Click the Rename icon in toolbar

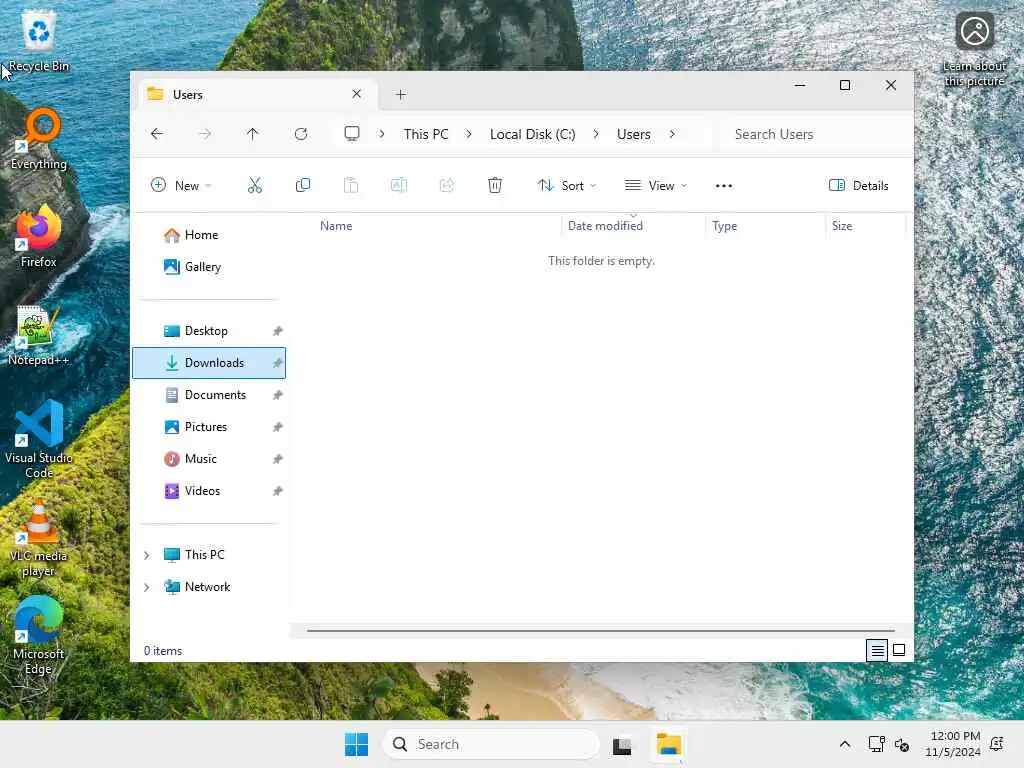coord(399,185)
